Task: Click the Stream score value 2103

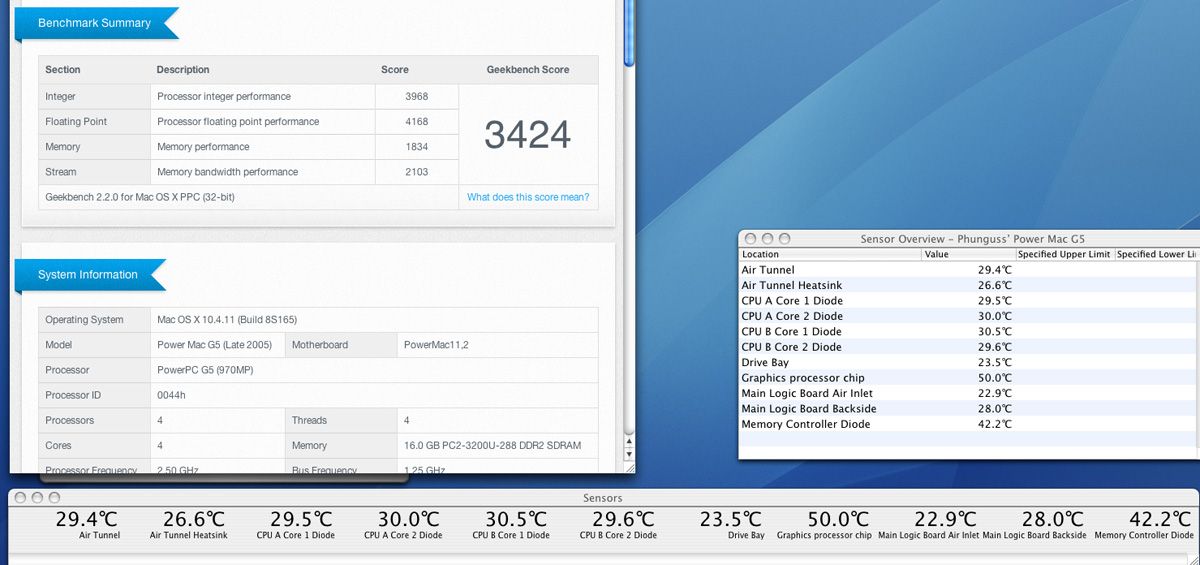Action: click(417, 172)
